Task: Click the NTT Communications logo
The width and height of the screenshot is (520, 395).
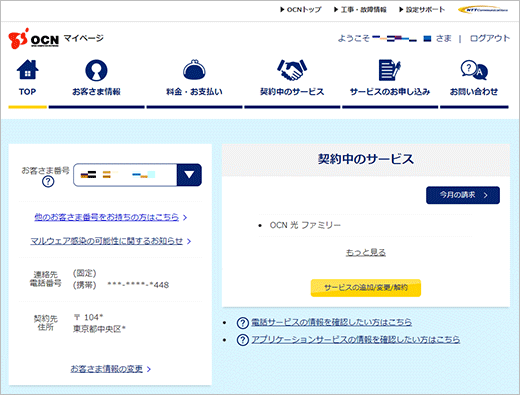Action: [x=483, y=10]
